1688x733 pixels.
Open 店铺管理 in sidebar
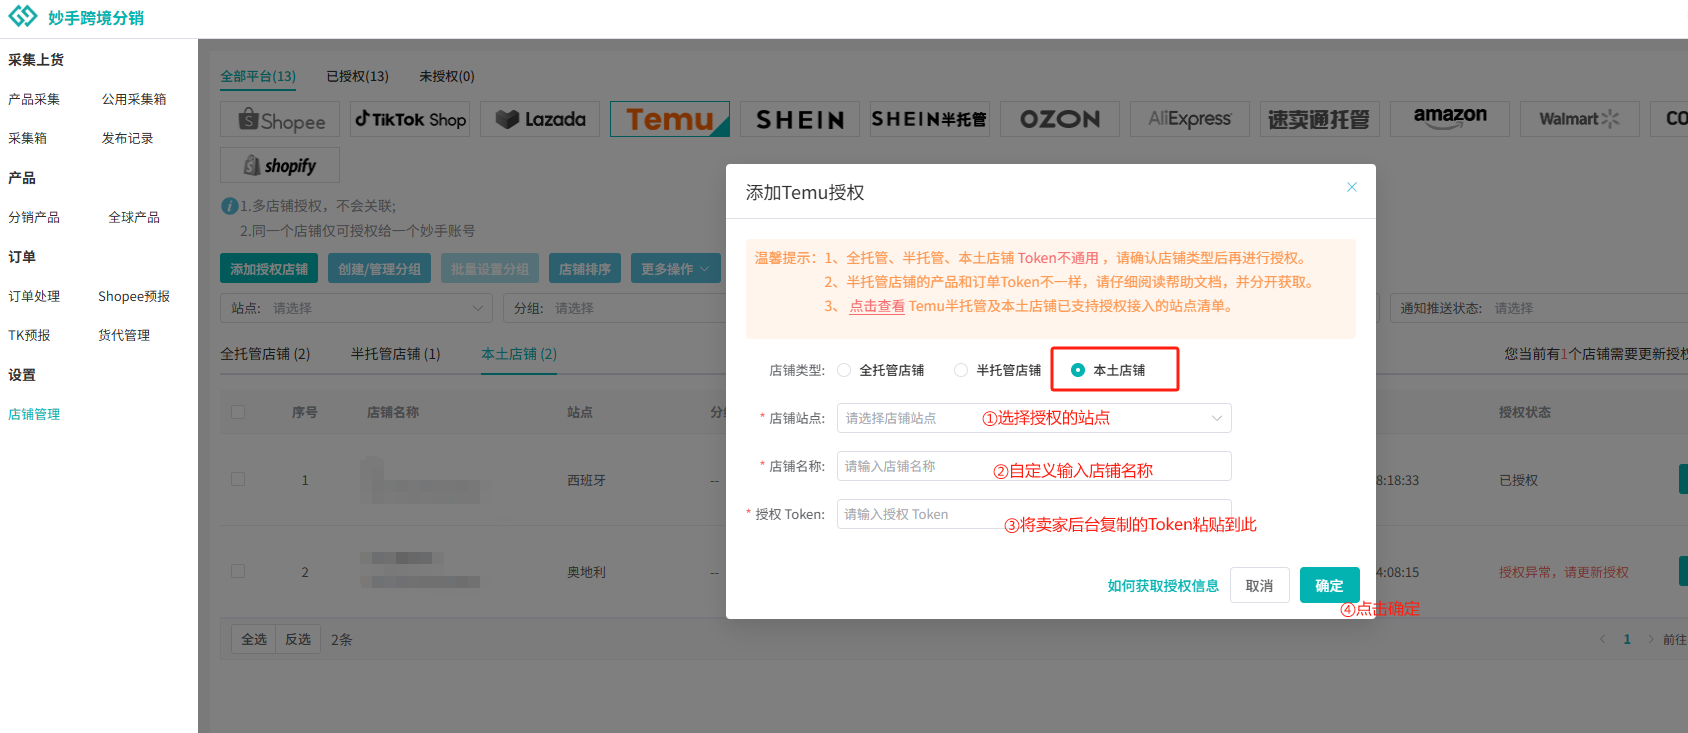(x=34, y=414)
